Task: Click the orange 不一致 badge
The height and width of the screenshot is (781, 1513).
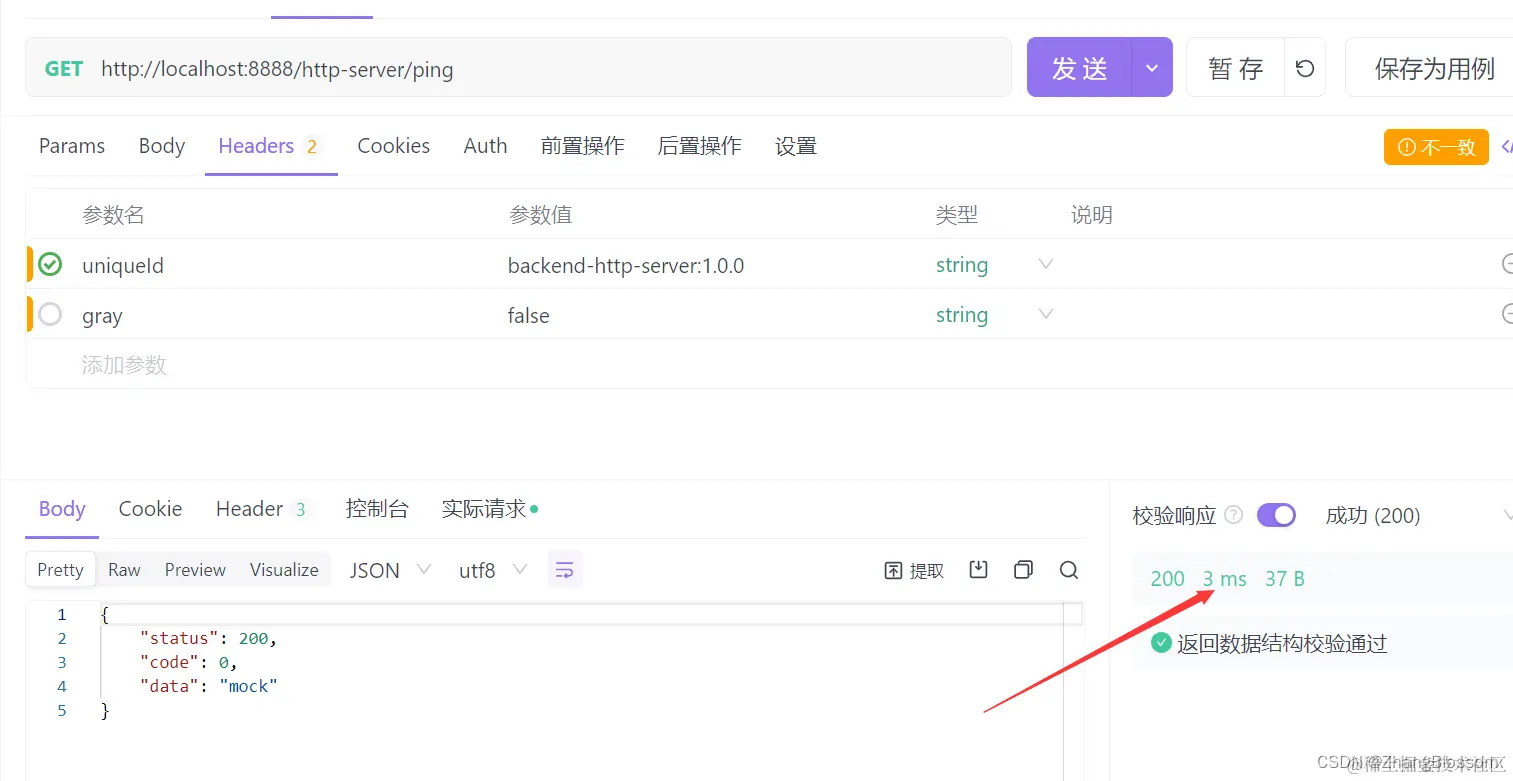Action: 1436,147
